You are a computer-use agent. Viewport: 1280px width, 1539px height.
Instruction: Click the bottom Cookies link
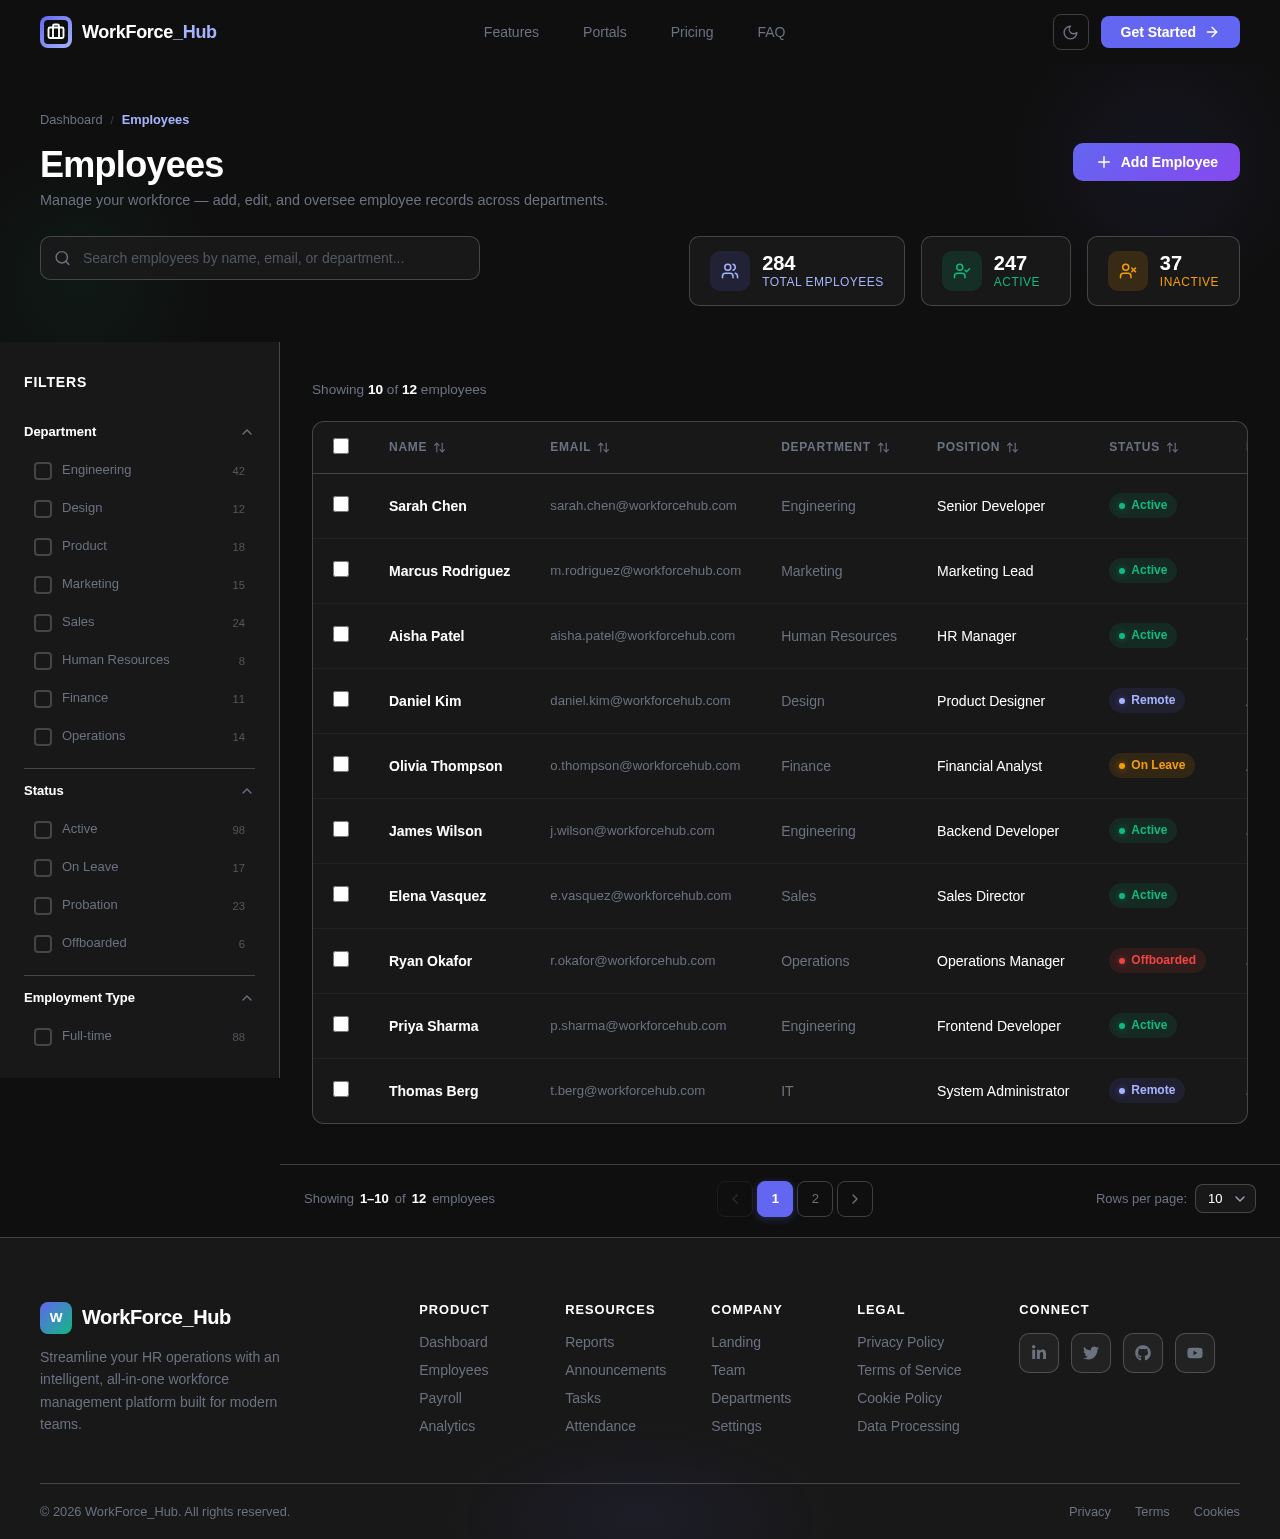coord(1216,1512)
